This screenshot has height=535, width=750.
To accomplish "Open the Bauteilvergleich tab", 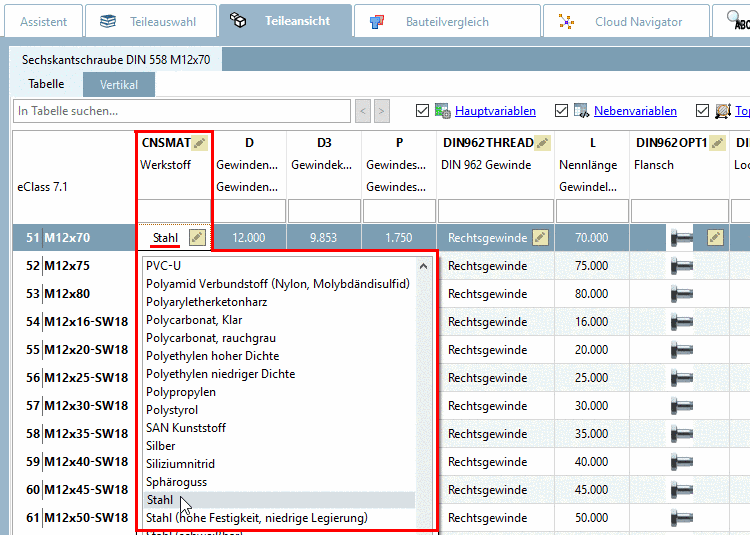I will click(447, 22).
